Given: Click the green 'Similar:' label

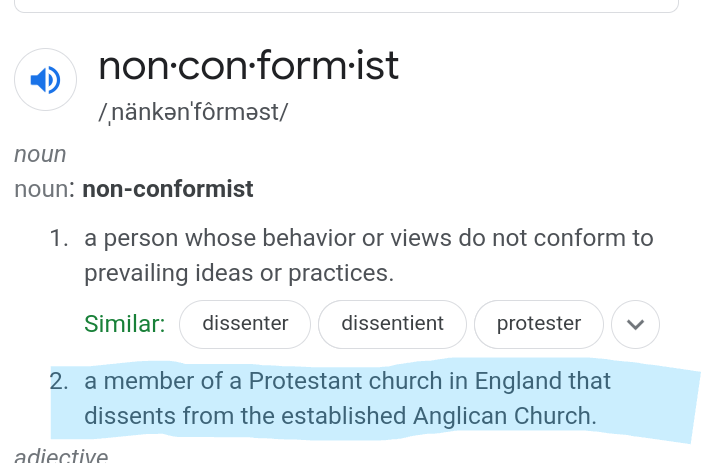Looking at the screenshot, I should click(125, 324).
